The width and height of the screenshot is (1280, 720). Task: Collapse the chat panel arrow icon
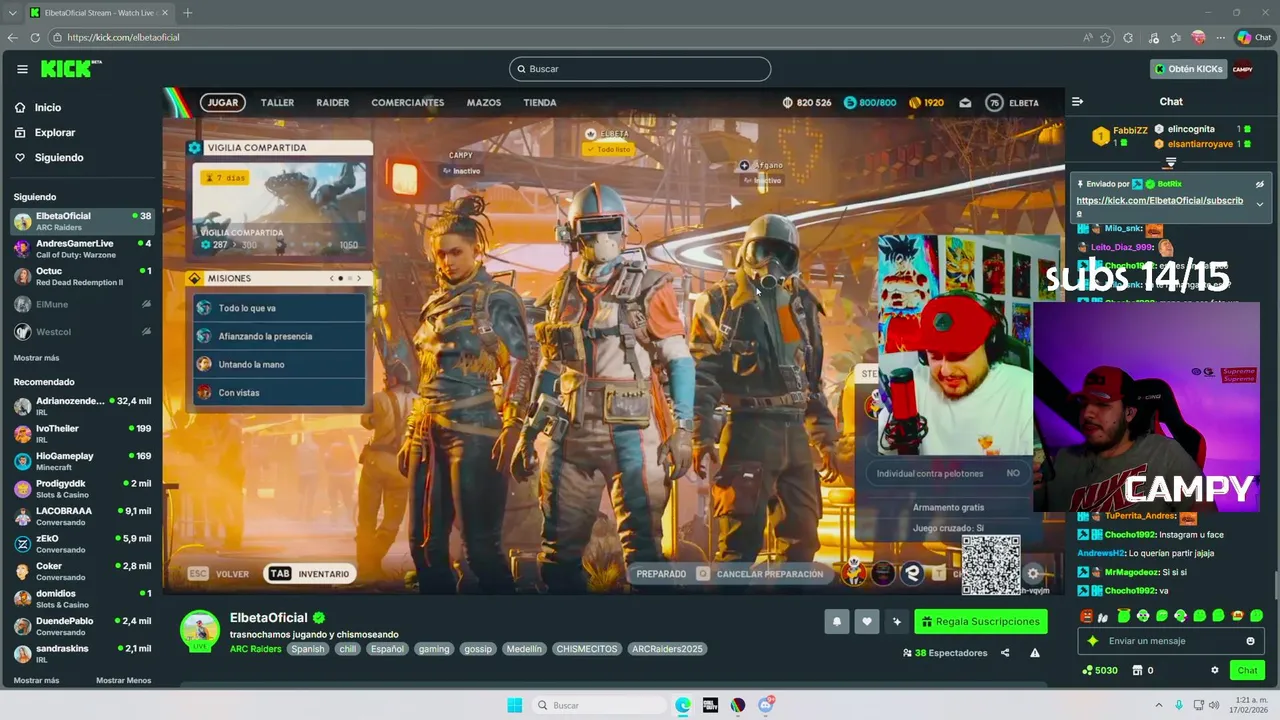(1077, 102)
